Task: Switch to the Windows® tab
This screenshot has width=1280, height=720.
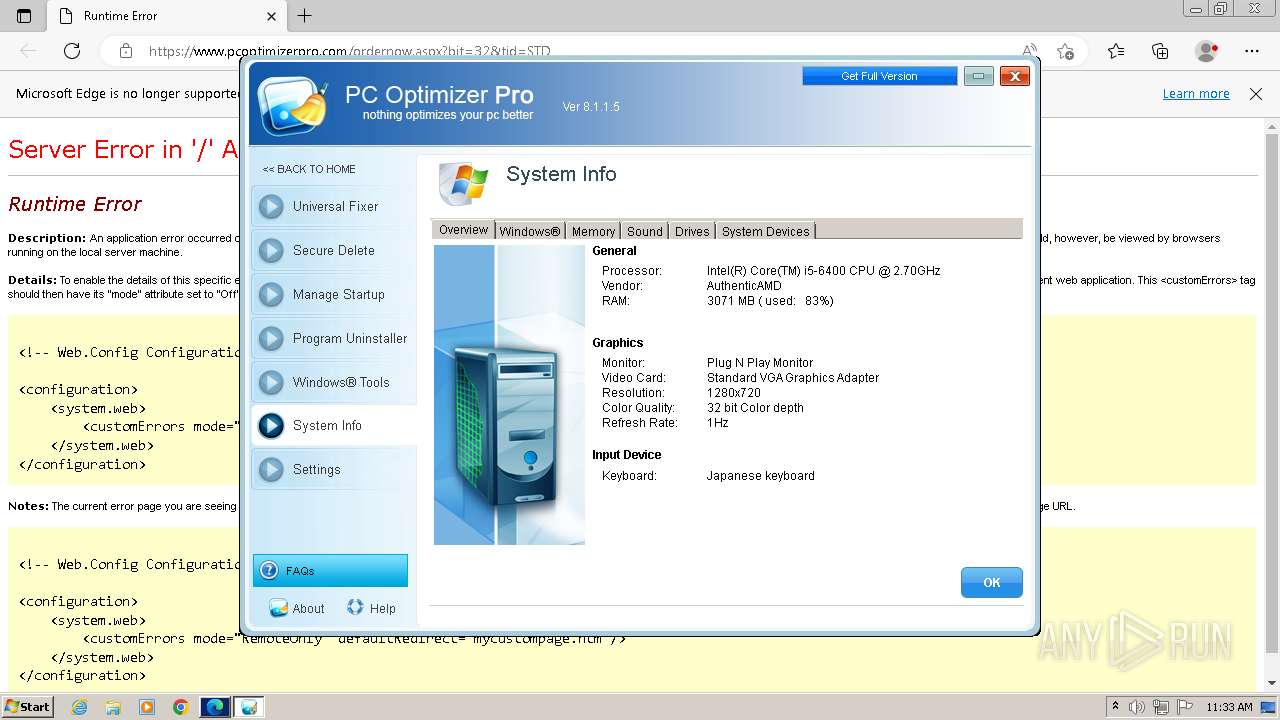Action: coord(530,231)
